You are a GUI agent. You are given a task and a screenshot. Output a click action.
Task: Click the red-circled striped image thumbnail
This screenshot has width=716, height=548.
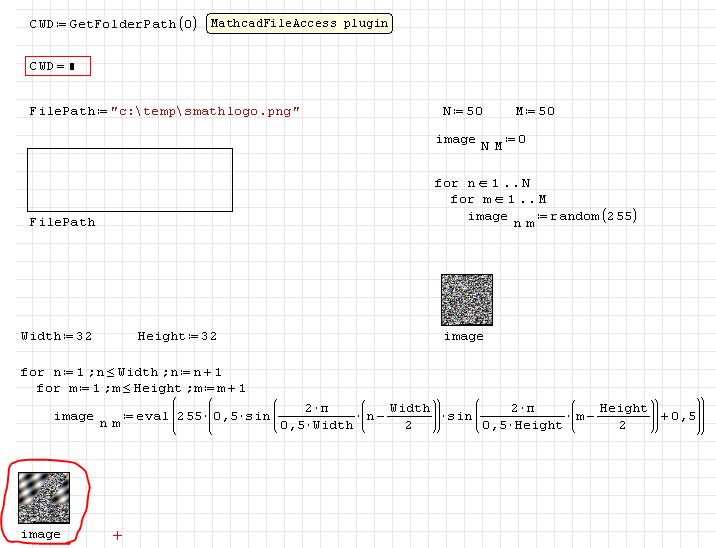tap(44, 497)
